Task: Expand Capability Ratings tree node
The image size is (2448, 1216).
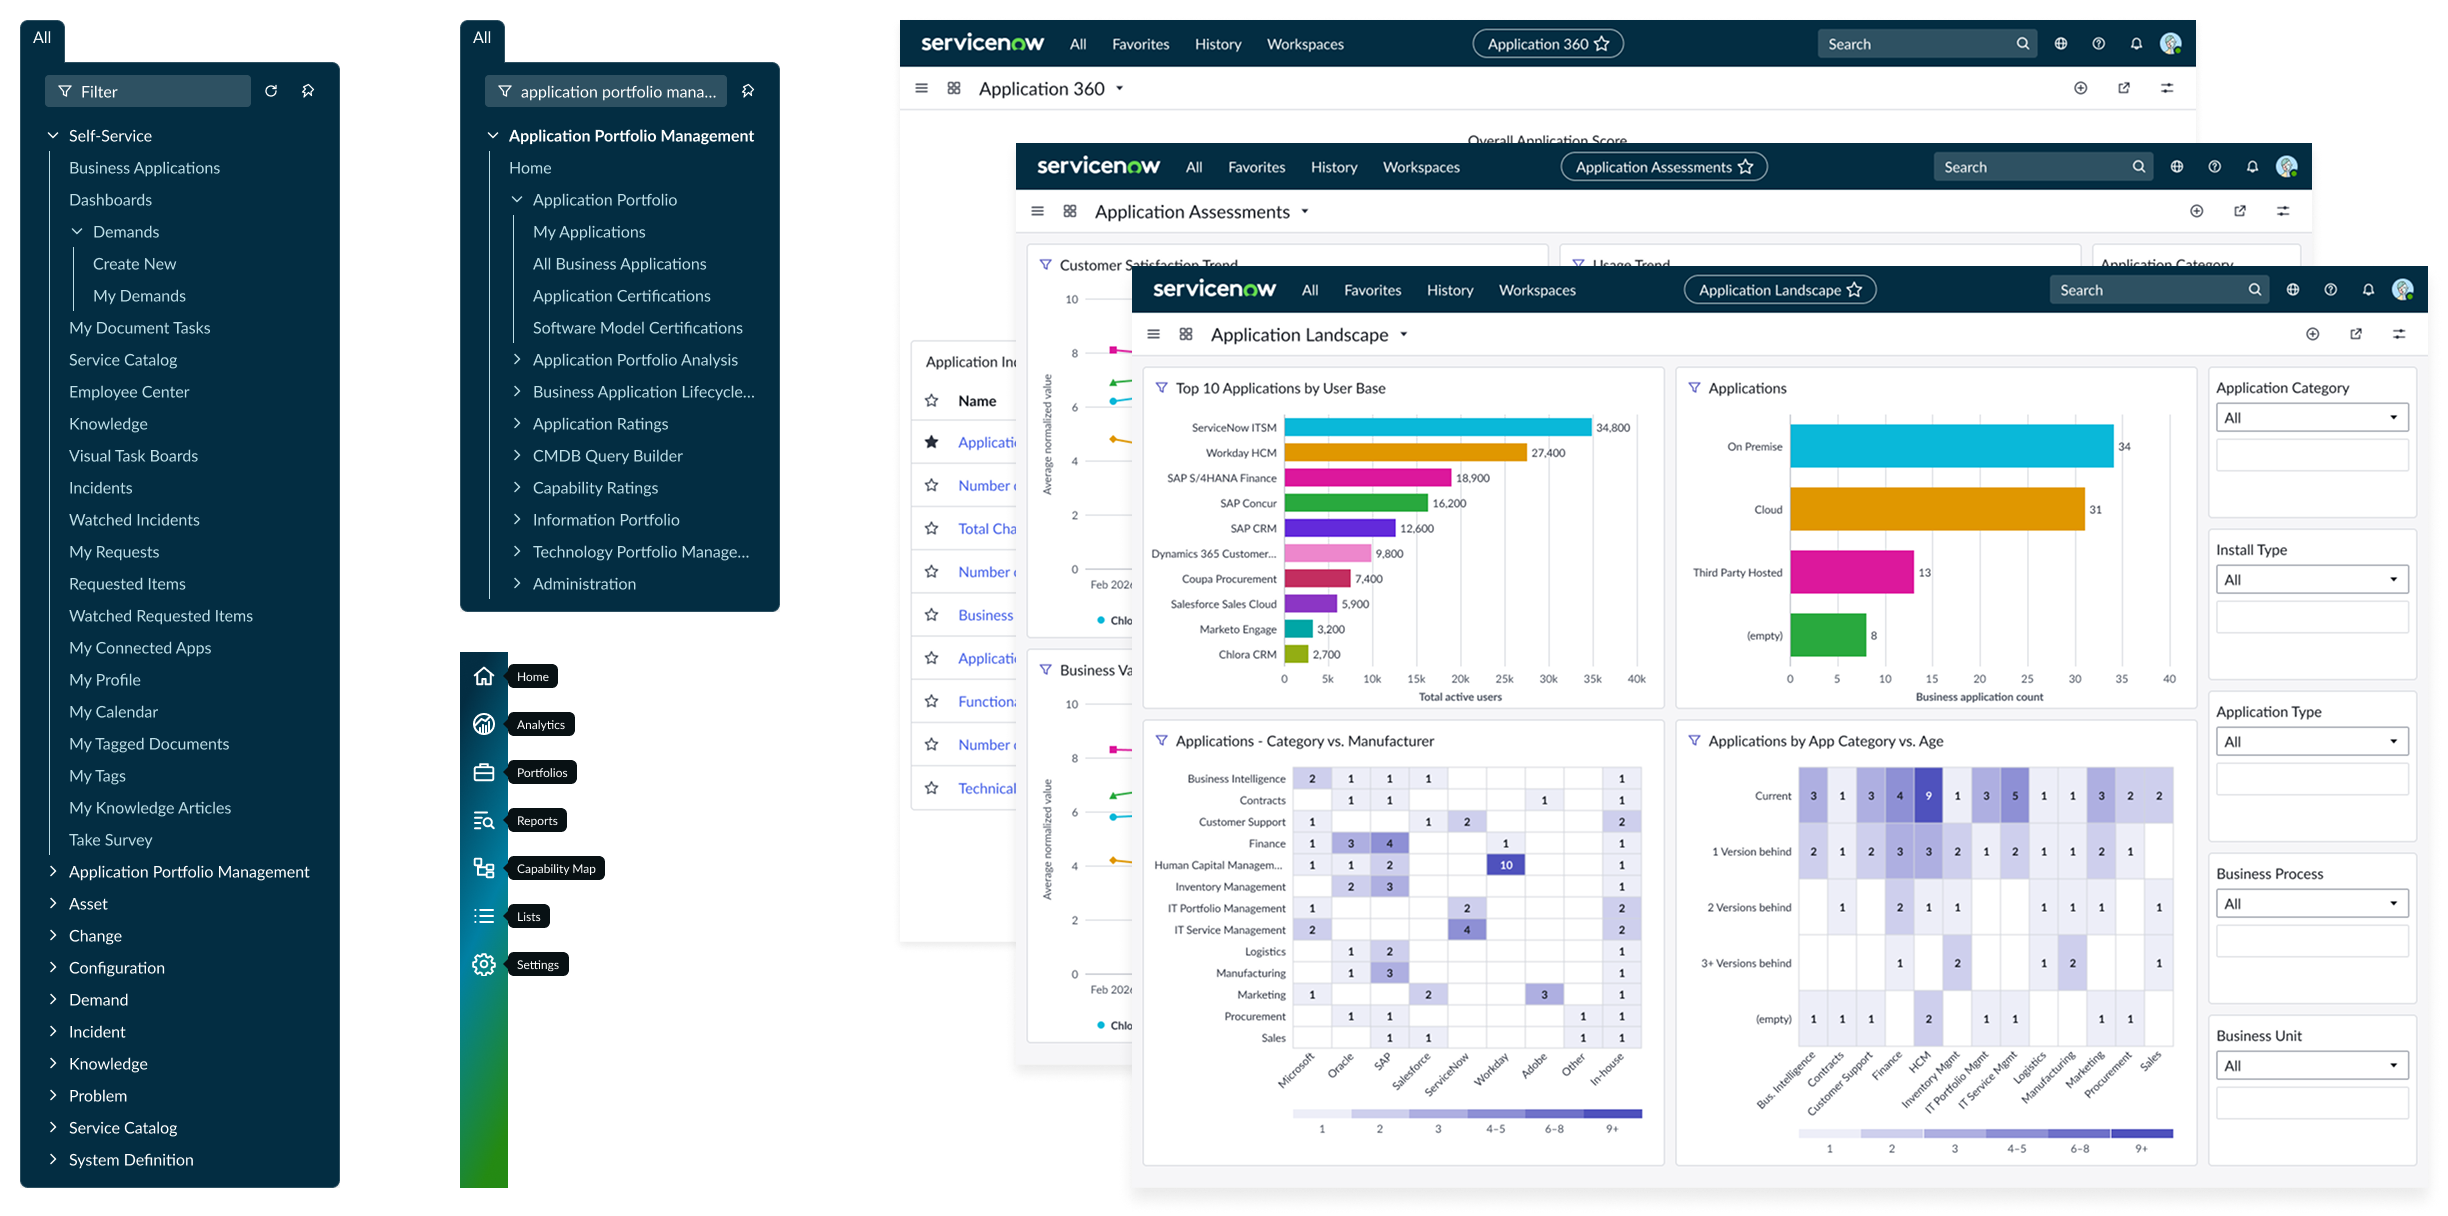Action: coord(517,487)
